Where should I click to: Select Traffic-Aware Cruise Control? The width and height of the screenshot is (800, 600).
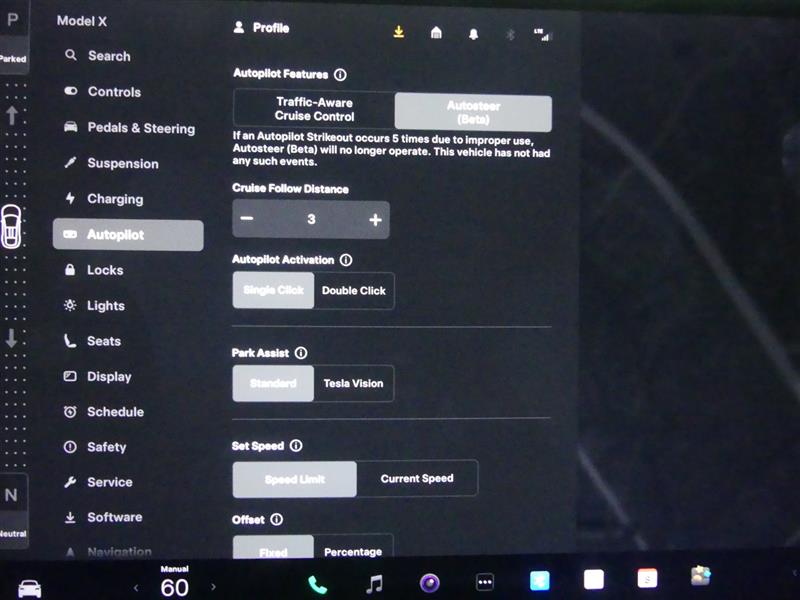pyautogui.click(x=314, y=109)
